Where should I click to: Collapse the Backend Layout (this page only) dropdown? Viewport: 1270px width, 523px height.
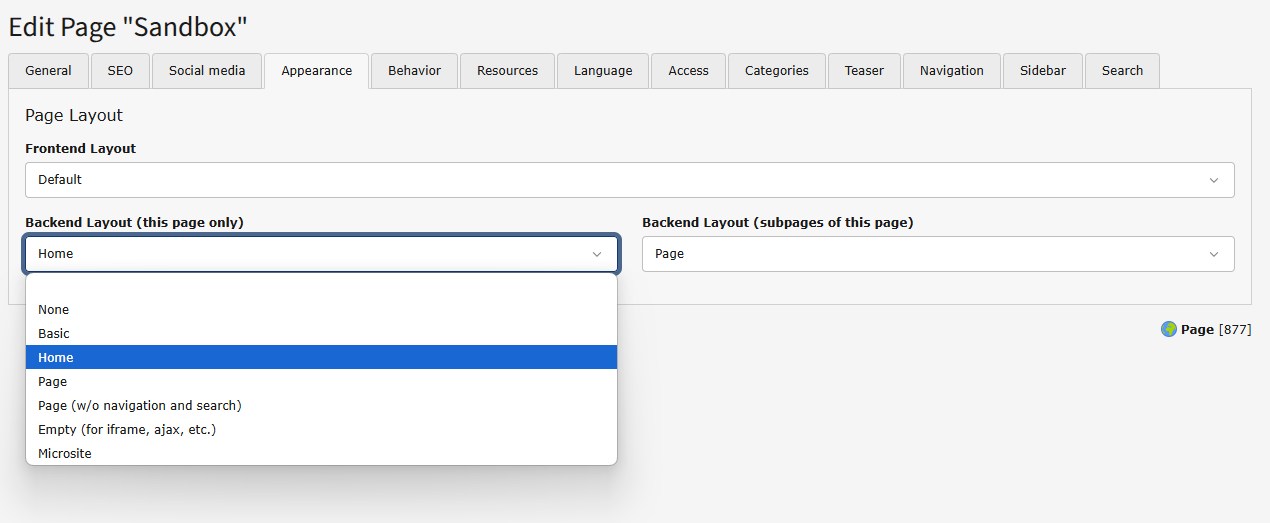pos(321,254)
